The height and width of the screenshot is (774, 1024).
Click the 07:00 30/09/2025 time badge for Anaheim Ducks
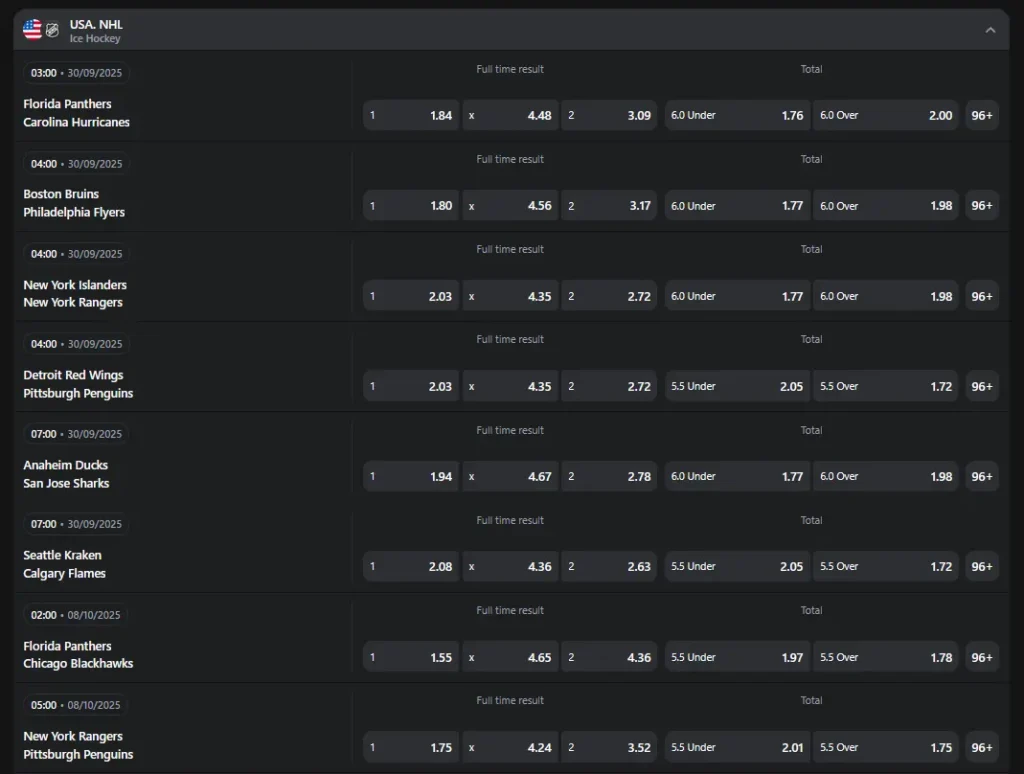pyautogui.click(x=76, y=434)
